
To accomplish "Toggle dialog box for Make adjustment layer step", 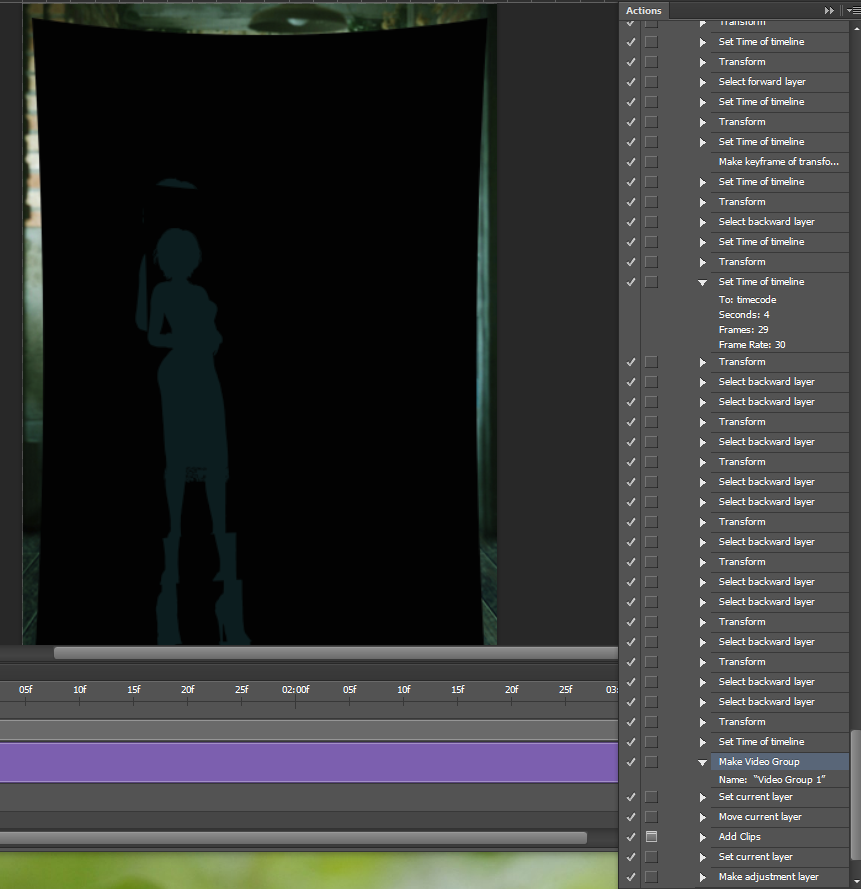I will [651, 877].
